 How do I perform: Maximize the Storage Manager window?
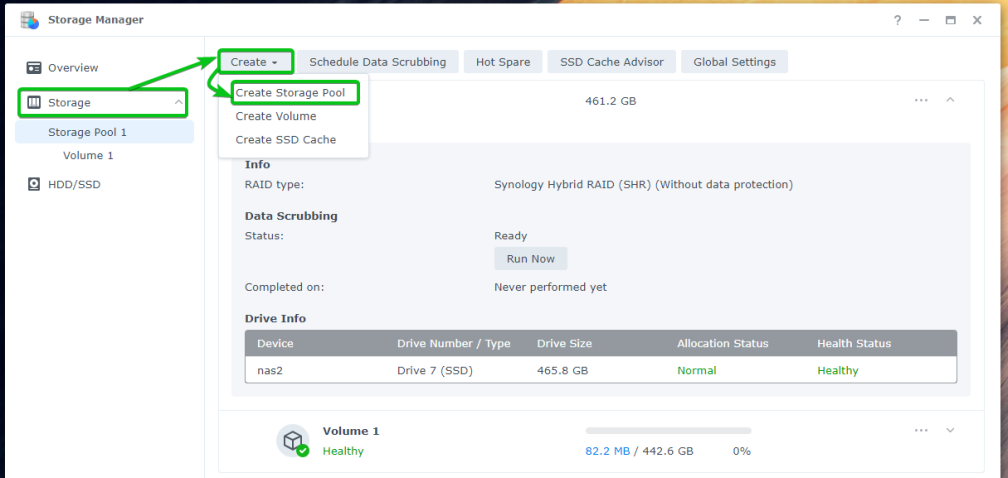(951, 21)
